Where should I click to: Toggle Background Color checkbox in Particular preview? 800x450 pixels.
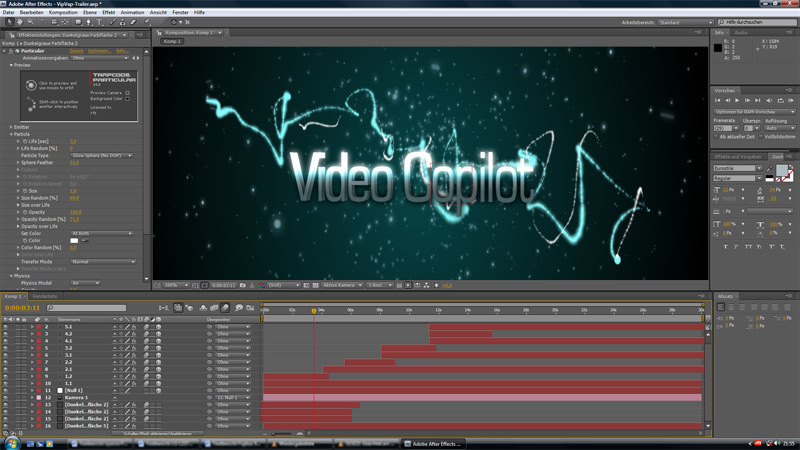(128, 99)
